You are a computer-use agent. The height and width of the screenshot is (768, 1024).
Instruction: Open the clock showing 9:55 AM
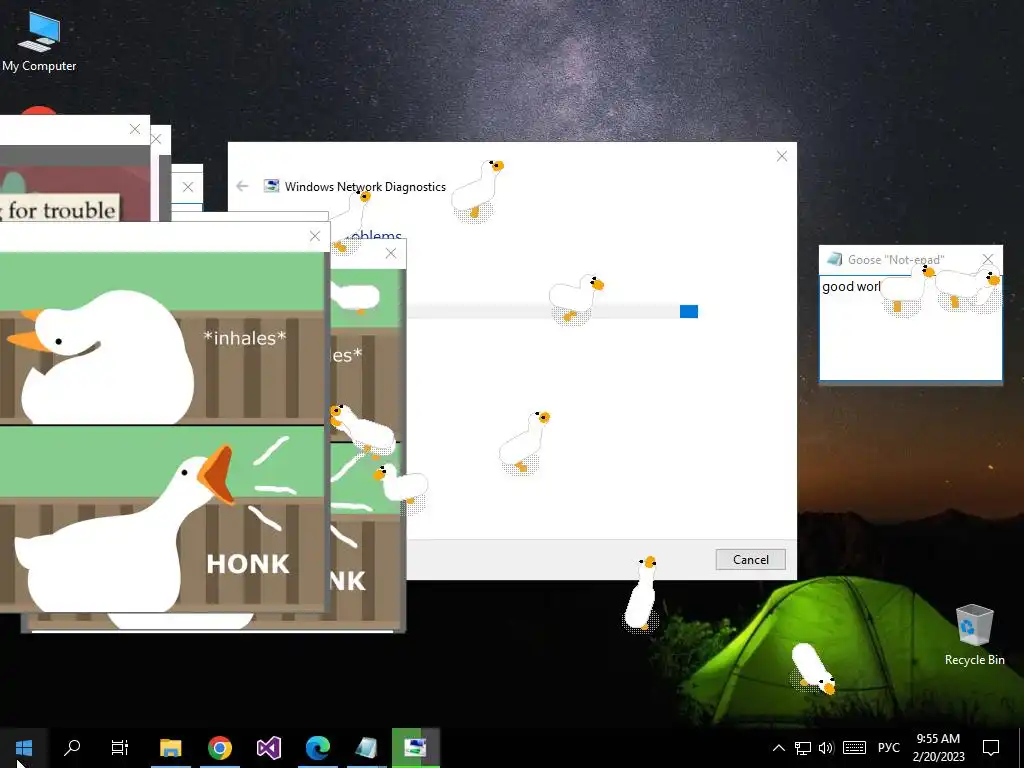coord(938,739)
